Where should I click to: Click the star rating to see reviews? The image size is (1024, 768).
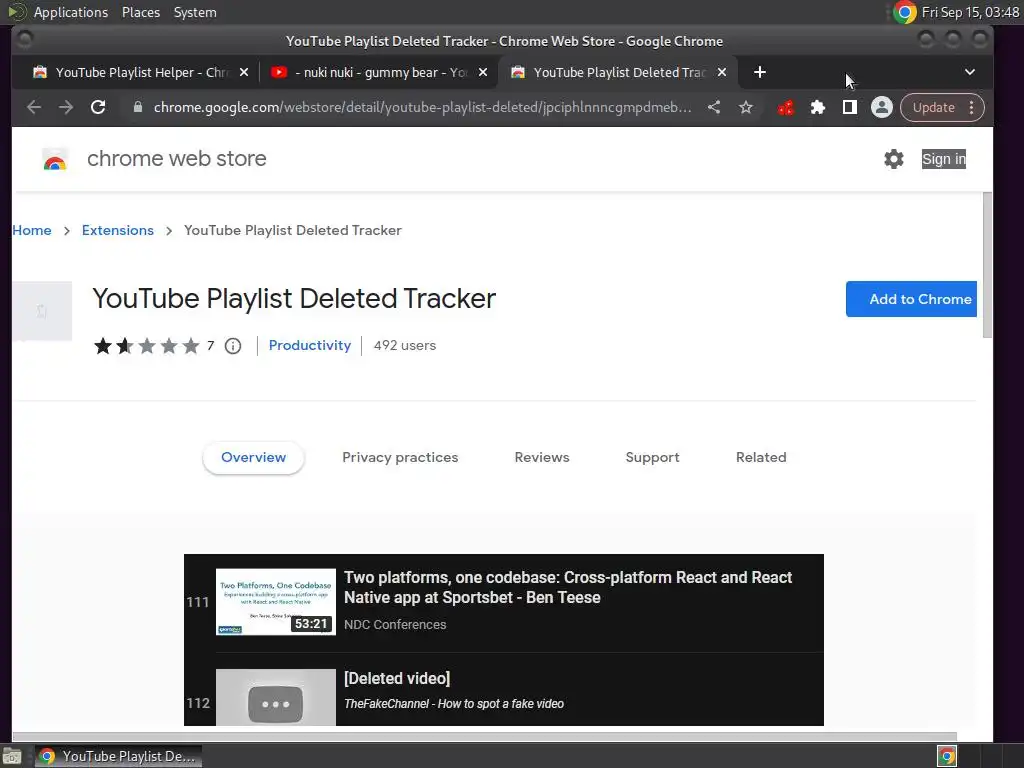147,345
